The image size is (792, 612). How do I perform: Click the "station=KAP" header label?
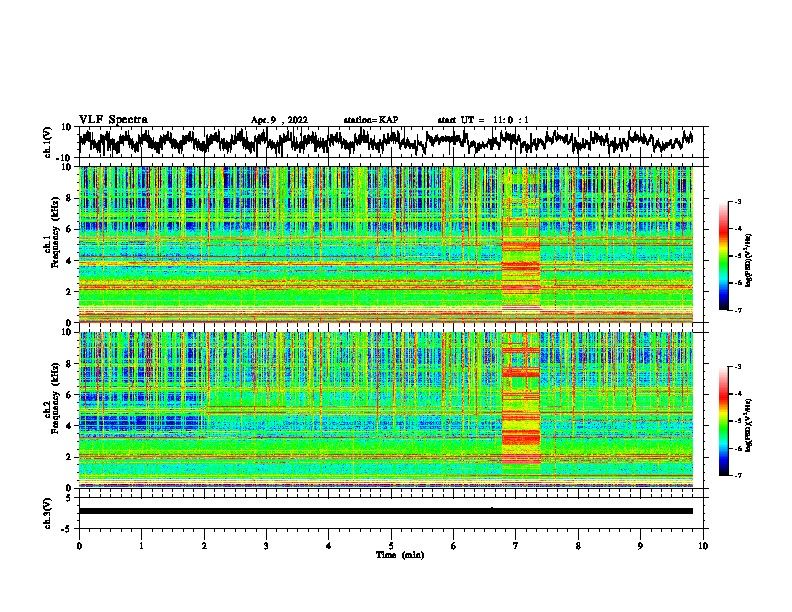(x=371, y=120)
